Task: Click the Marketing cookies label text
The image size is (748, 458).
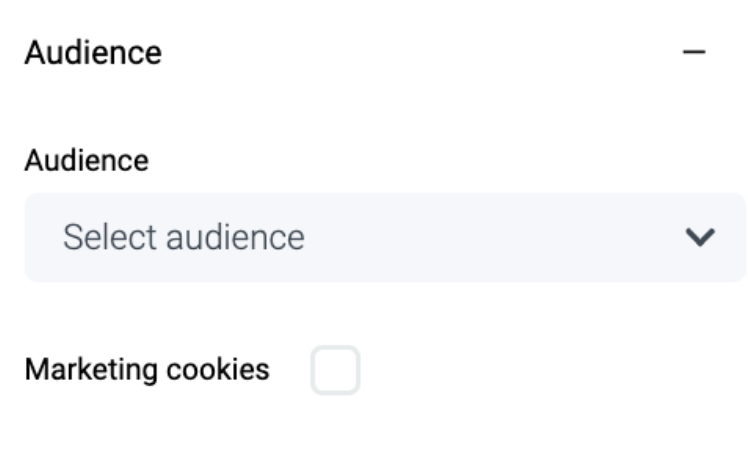Action: (147, 370)
